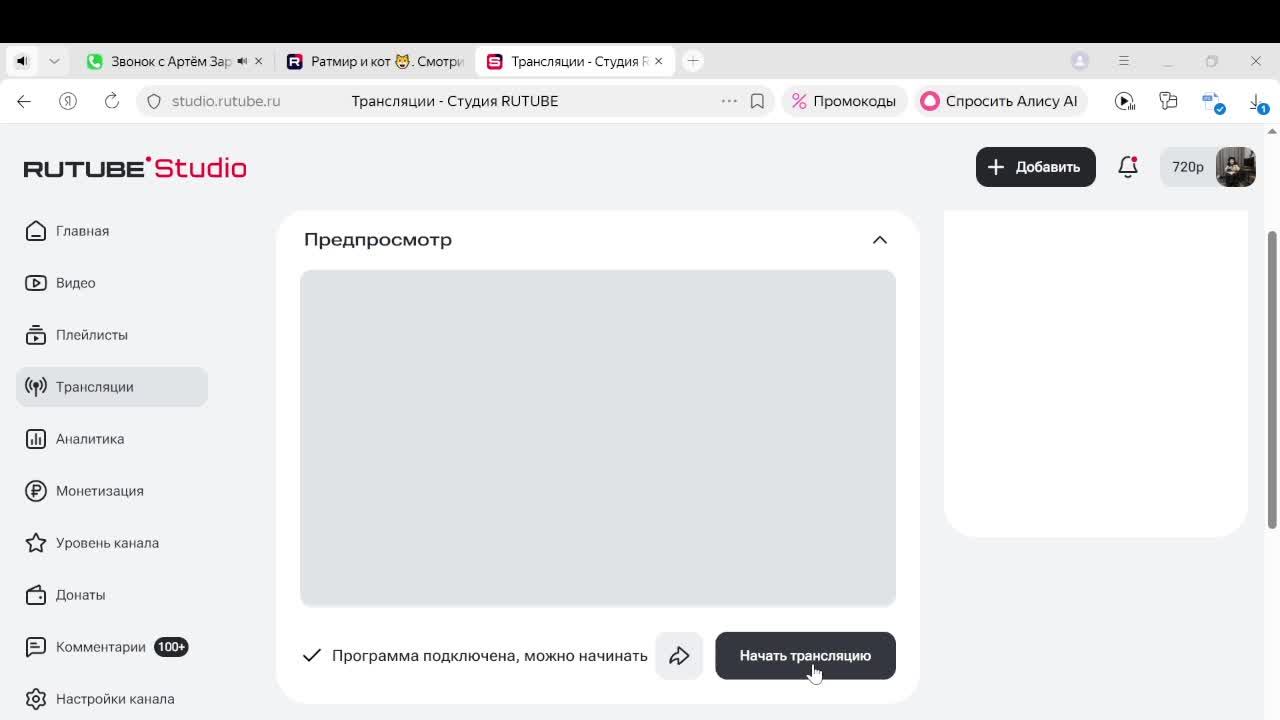This screenshot has width=1280, height=720.
Task: Open the profile avatar menu
Action: pyautogui.click(x=1235, y=167)
